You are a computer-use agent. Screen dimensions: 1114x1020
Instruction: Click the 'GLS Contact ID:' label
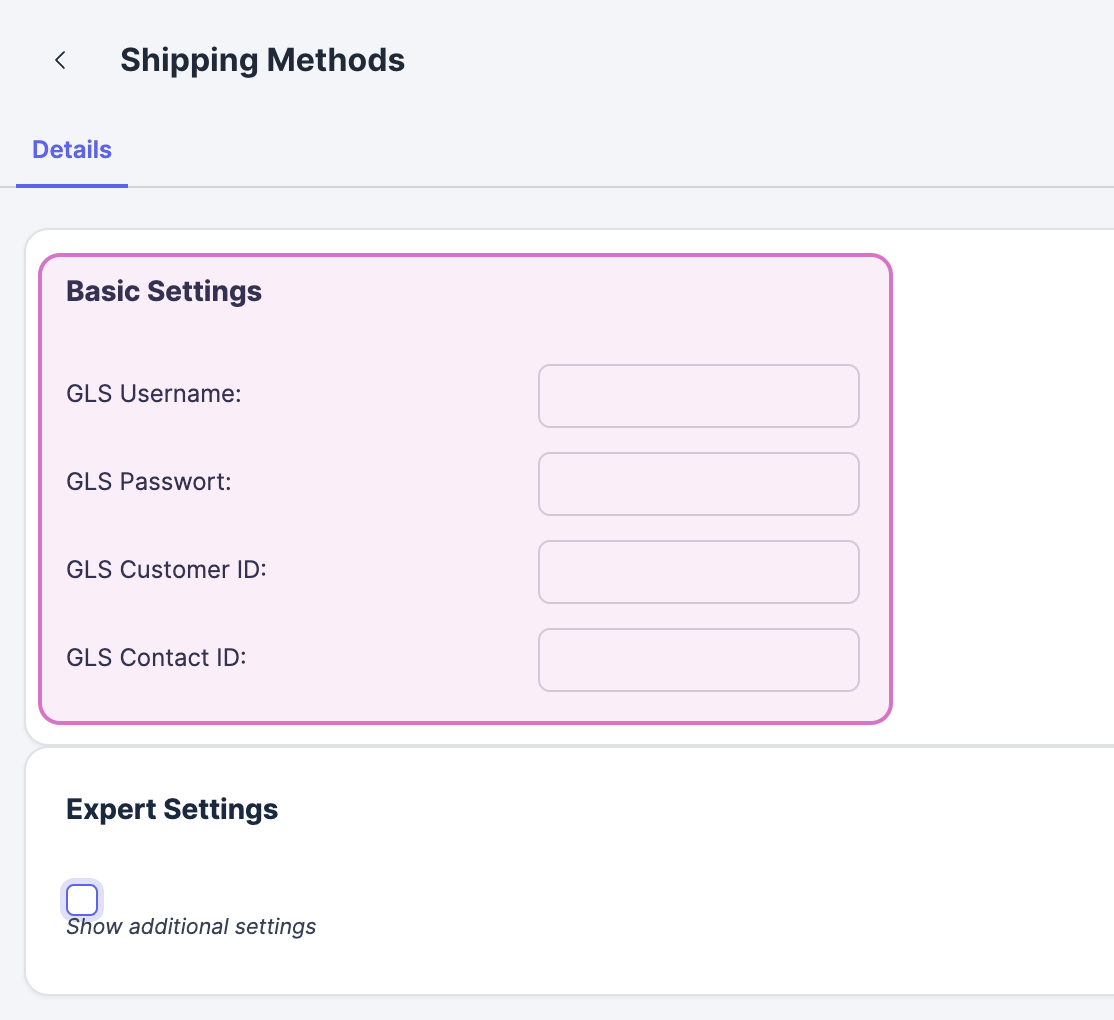click(x=156, y=658)
